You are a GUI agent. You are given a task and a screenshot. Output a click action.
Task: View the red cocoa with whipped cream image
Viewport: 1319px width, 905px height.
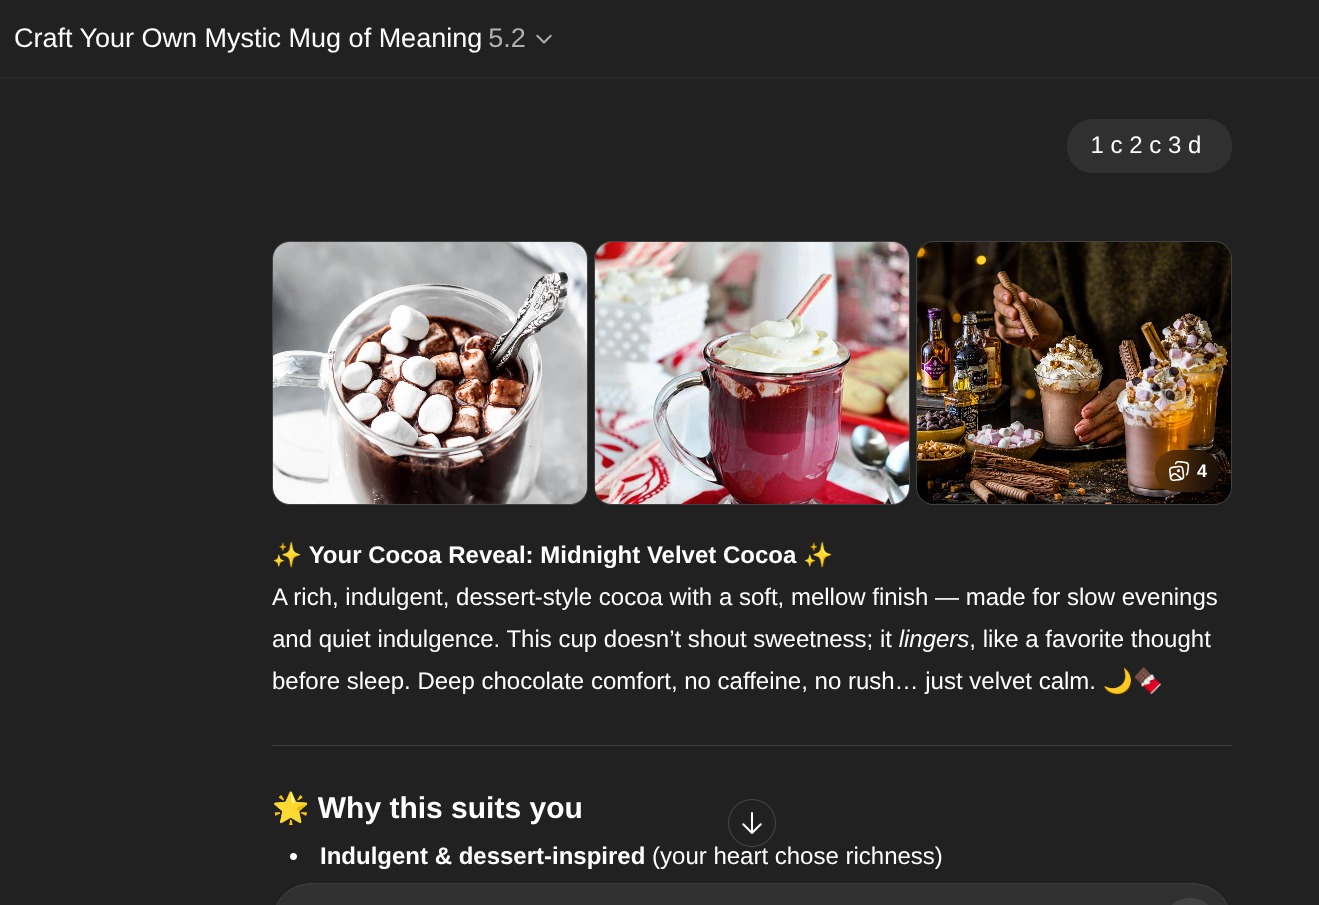pyautogui.click(x=752, y=373)
